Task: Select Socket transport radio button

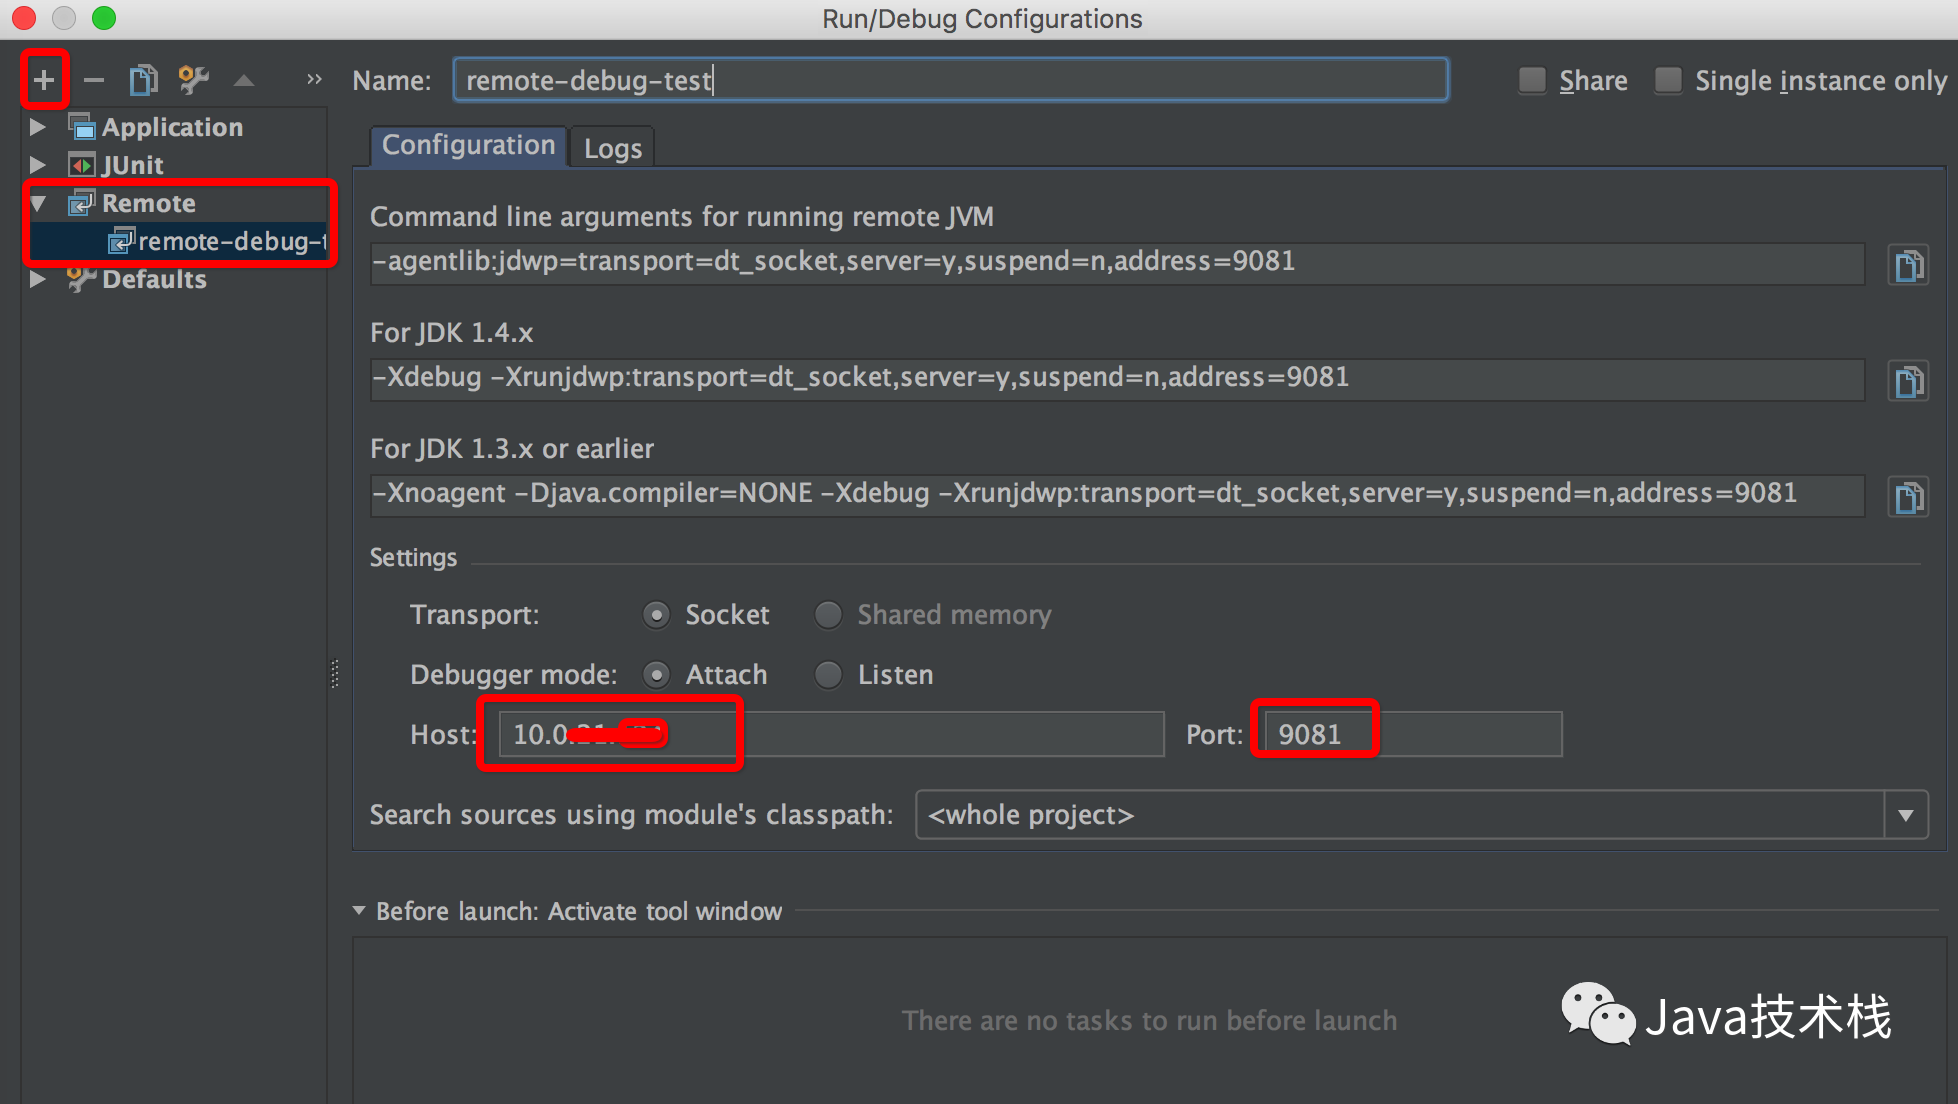Action: click(656, 615)
